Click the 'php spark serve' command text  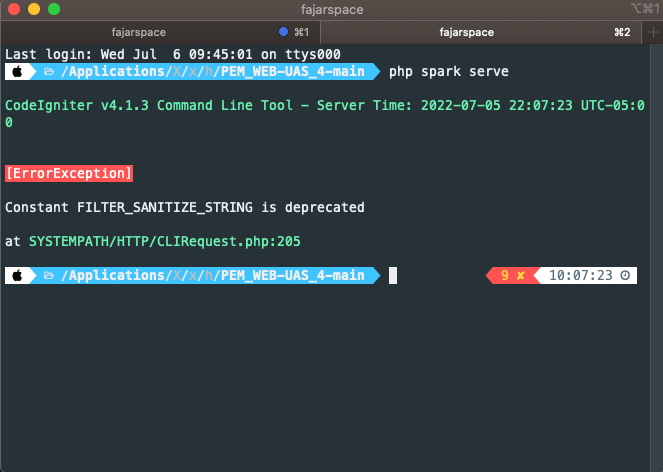449,71
